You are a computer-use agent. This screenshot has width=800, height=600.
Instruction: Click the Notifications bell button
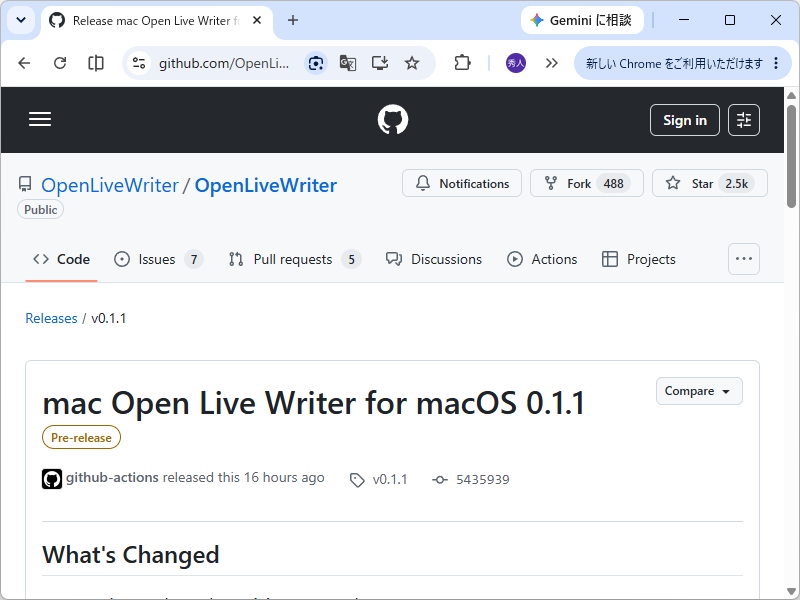[462, 183]
